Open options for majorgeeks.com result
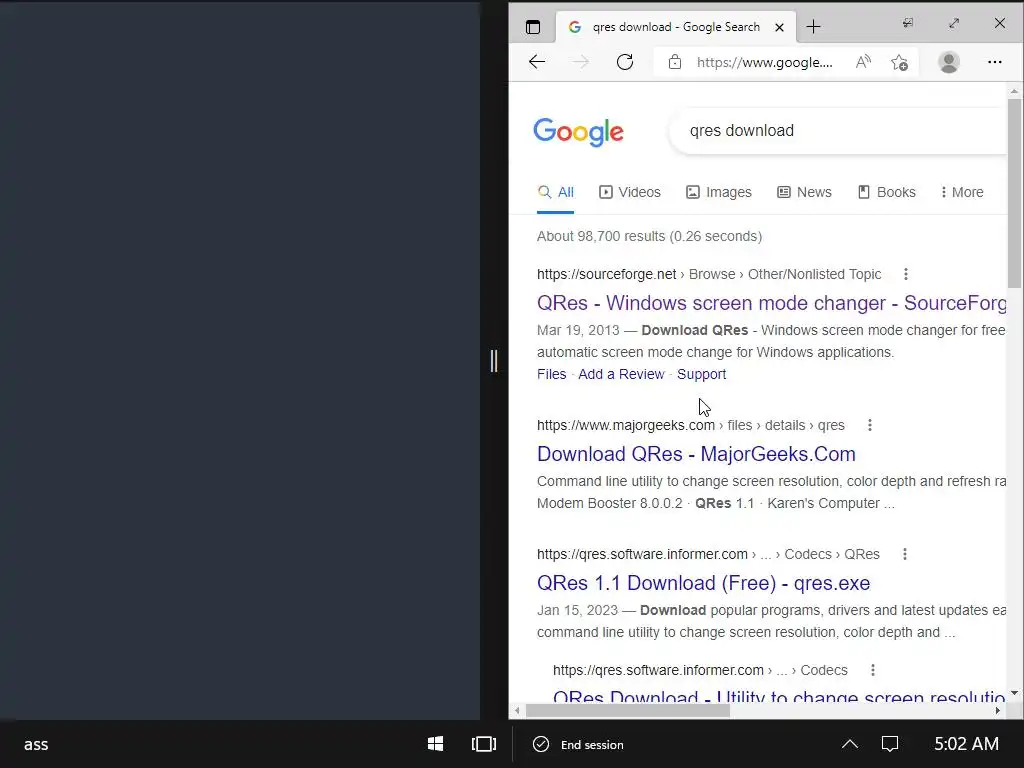The height and width of the screenshot is (768, 1024). pos(869,425)
